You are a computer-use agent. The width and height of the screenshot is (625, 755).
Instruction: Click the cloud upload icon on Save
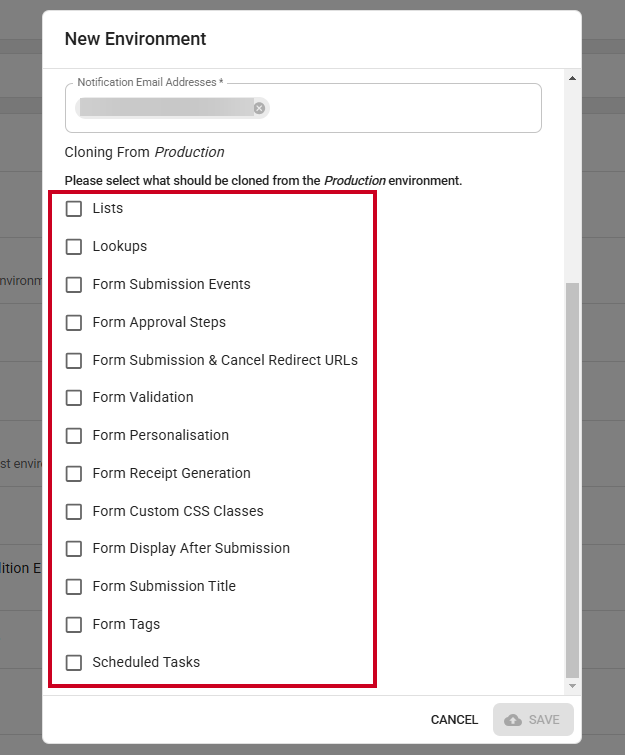pyautogui.click(x=513, y=720)
